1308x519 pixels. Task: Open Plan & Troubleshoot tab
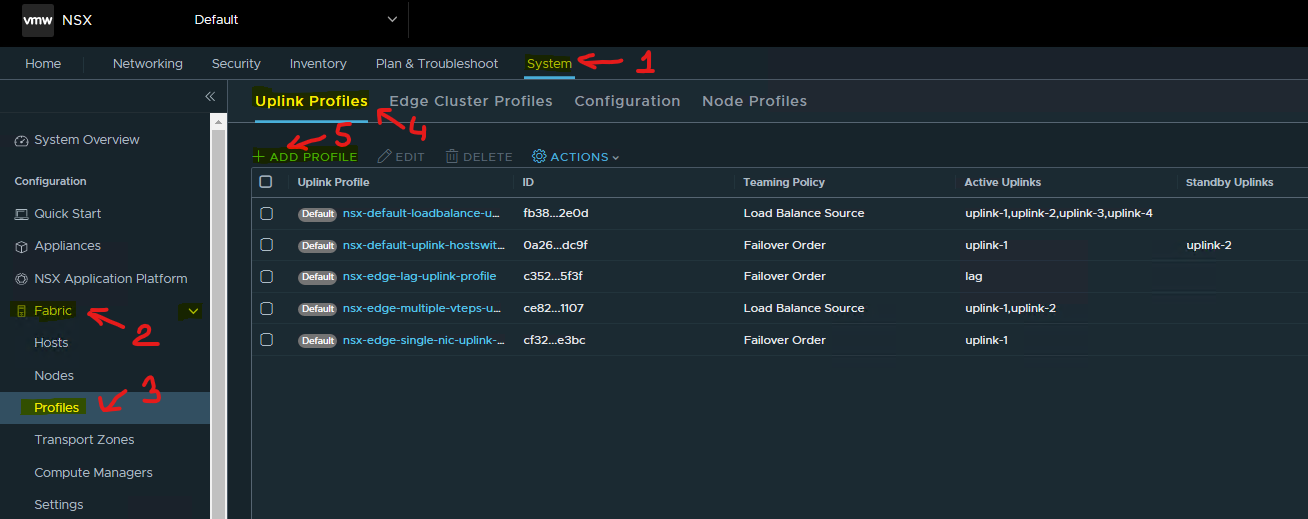point(437,64)
